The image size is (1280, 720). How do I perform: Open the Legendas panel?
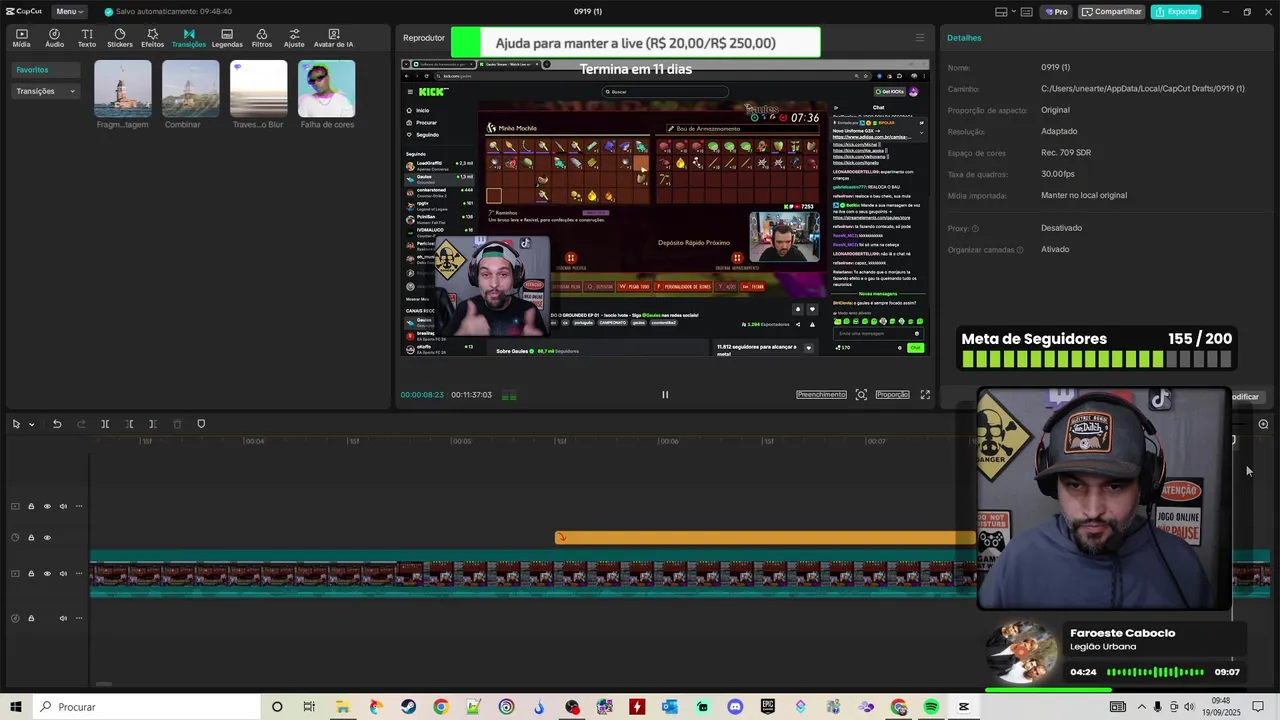(227, 38)
